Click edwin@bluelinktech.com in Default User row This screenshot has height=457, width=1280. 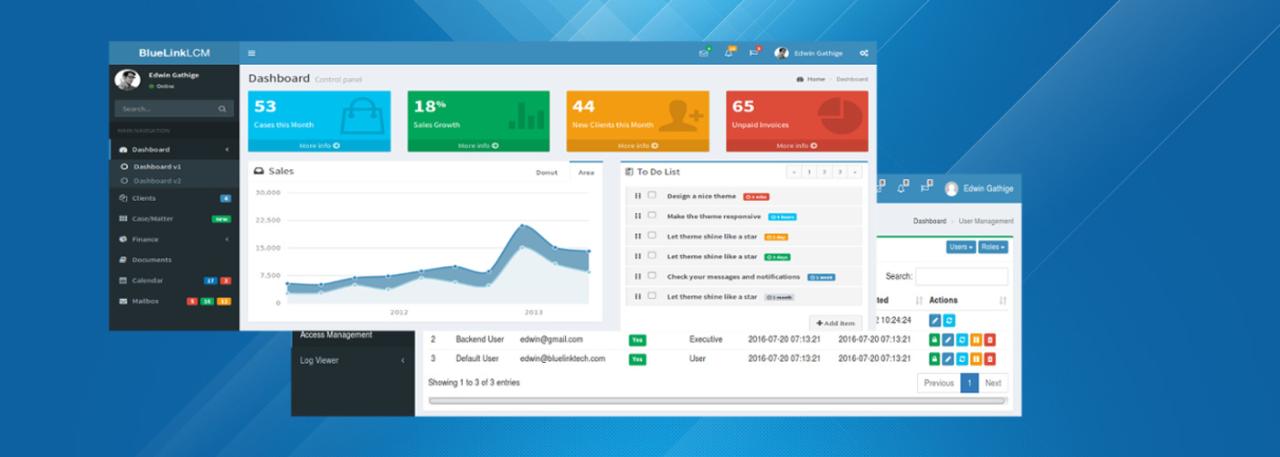pos(562,358)
